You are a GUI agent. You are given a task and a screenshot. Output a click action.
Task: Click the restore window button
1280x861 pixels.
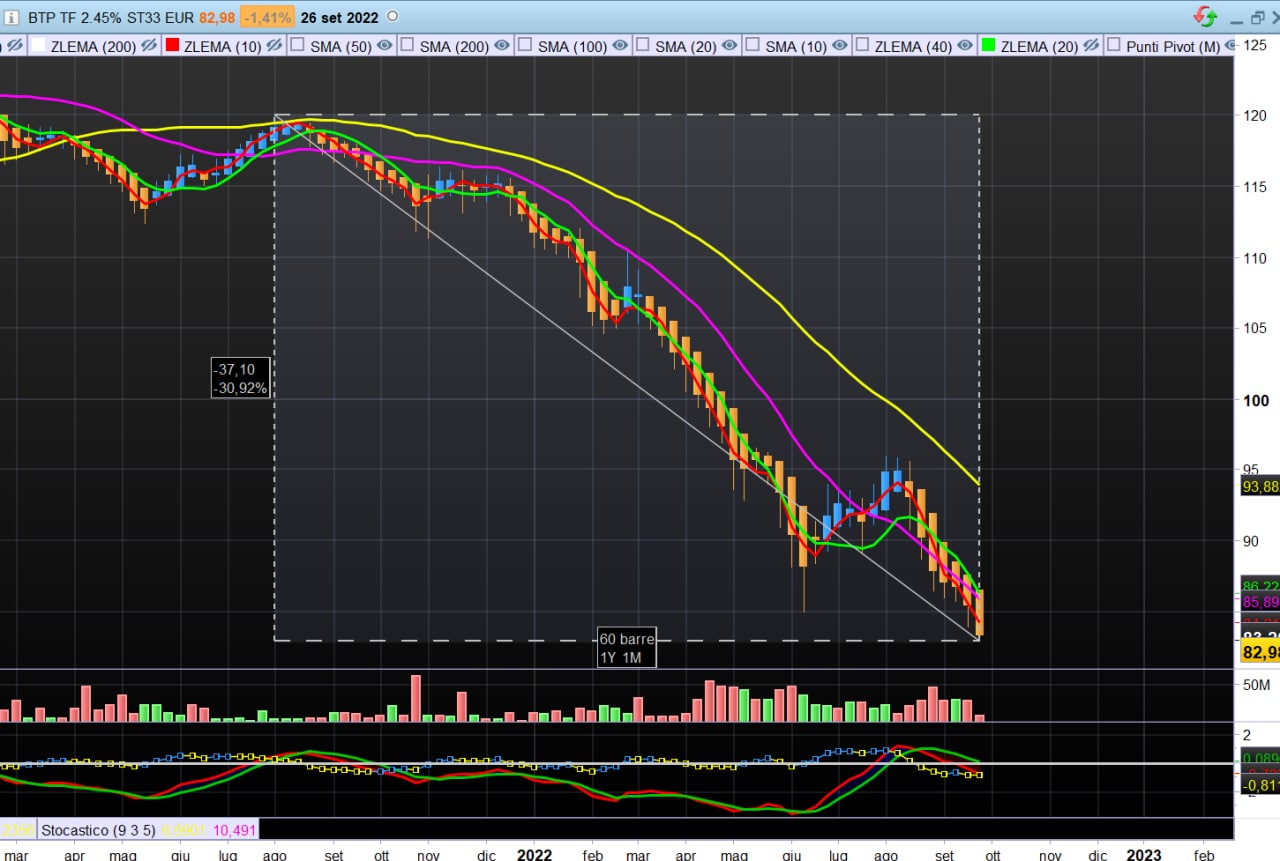tap(1257, 18)
